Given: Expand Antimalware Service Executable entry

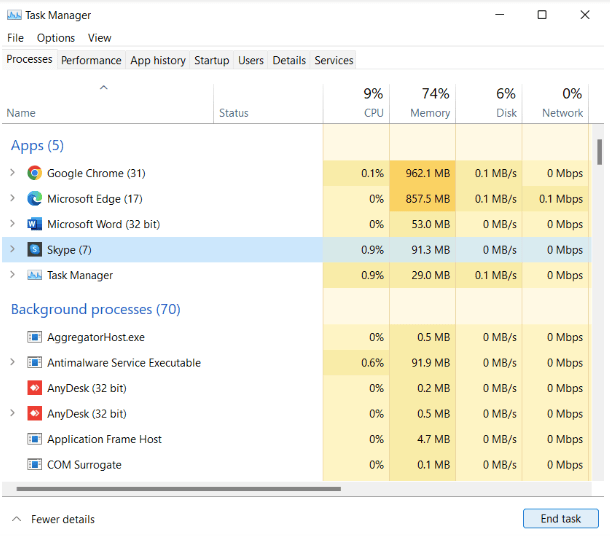Looking at the screenshot, I should click(x=12, y=362).
